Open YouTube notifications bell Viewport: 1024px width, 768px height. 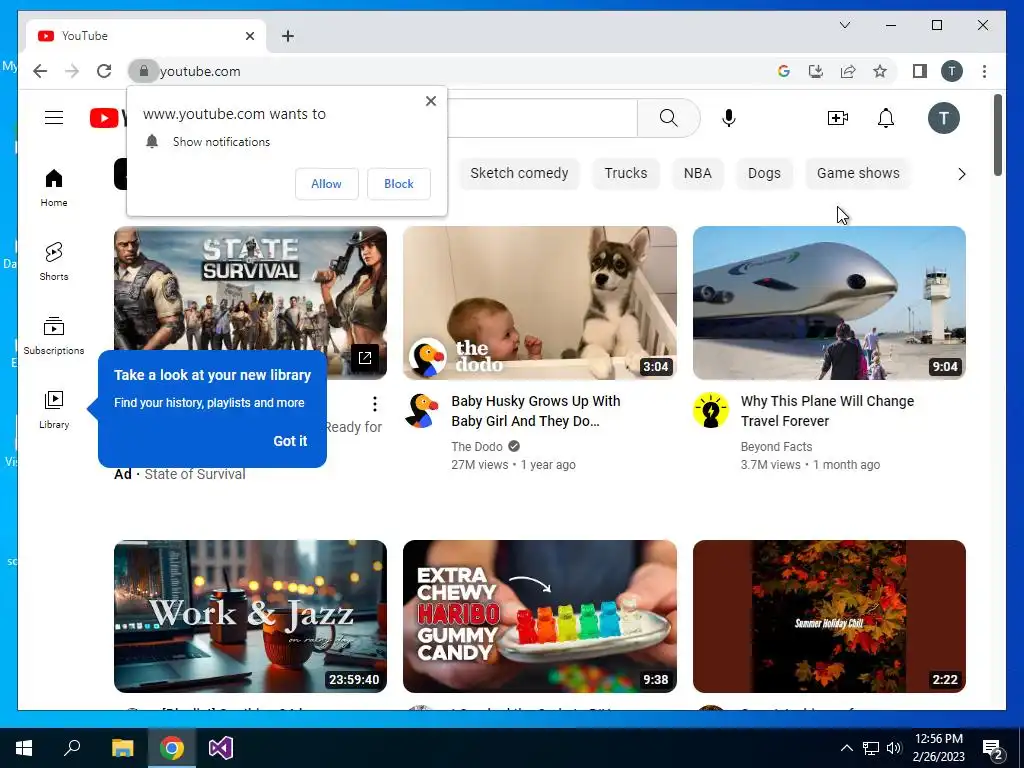coord(886,118)
